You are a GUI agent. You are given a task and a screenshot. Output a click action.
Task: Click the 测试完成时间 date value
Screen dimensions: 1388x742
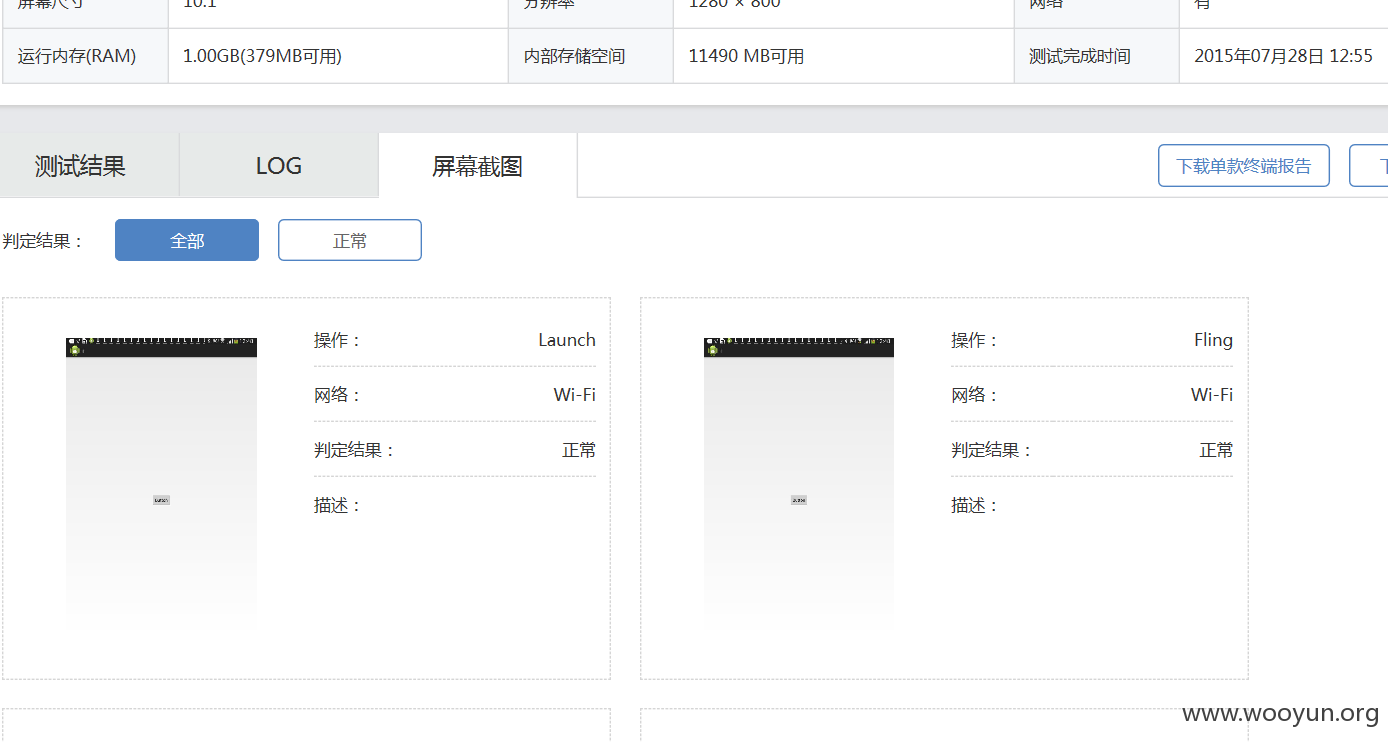coord(1283,56)
